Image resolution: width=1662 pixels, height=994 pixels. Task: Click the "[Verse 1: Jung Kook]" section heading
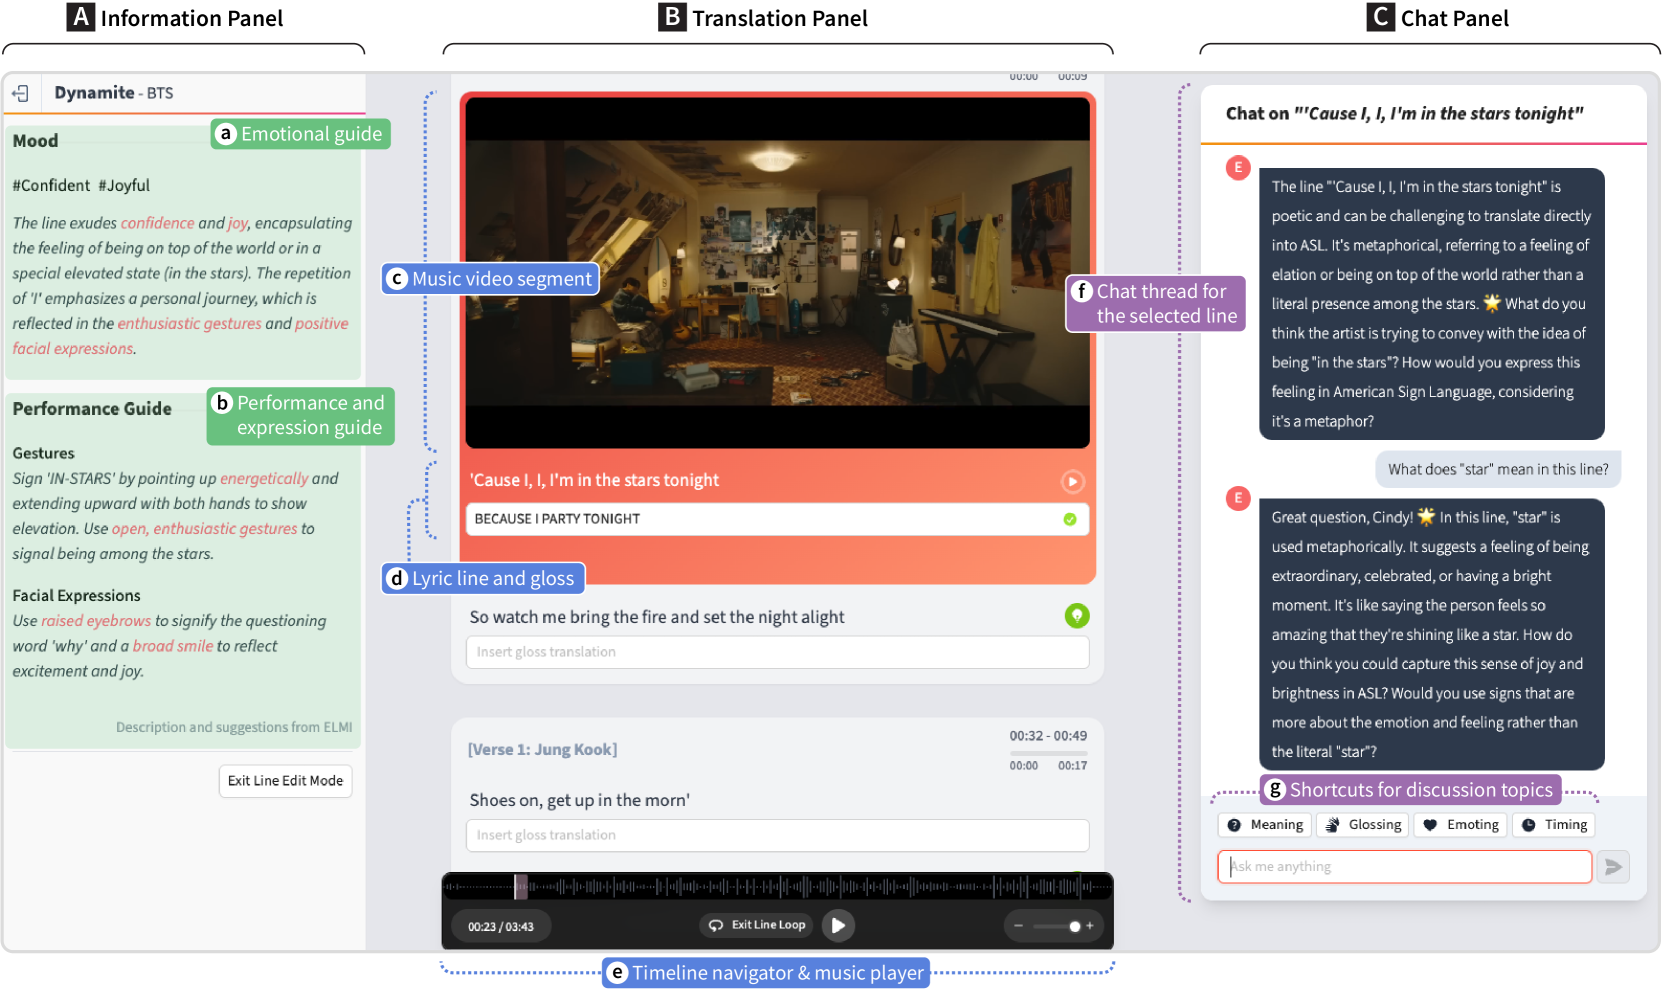coord(543,750)
